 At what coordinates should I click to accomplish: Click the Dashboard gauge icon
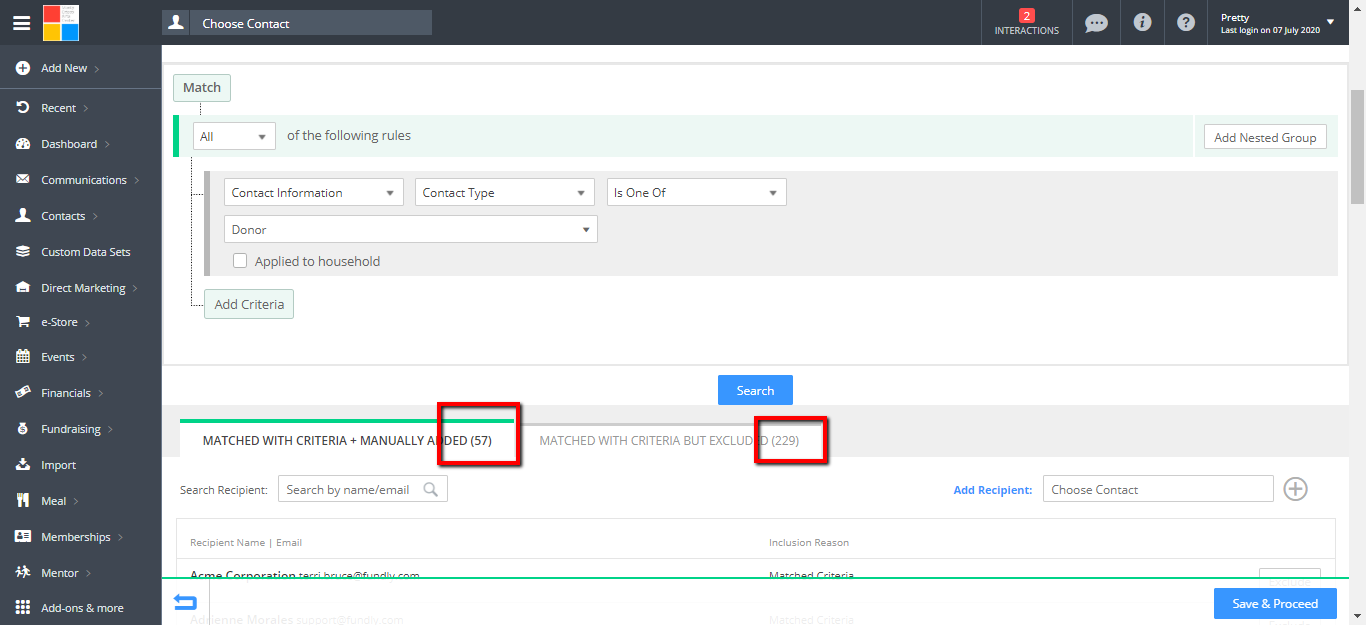click(x=22, y=144)
